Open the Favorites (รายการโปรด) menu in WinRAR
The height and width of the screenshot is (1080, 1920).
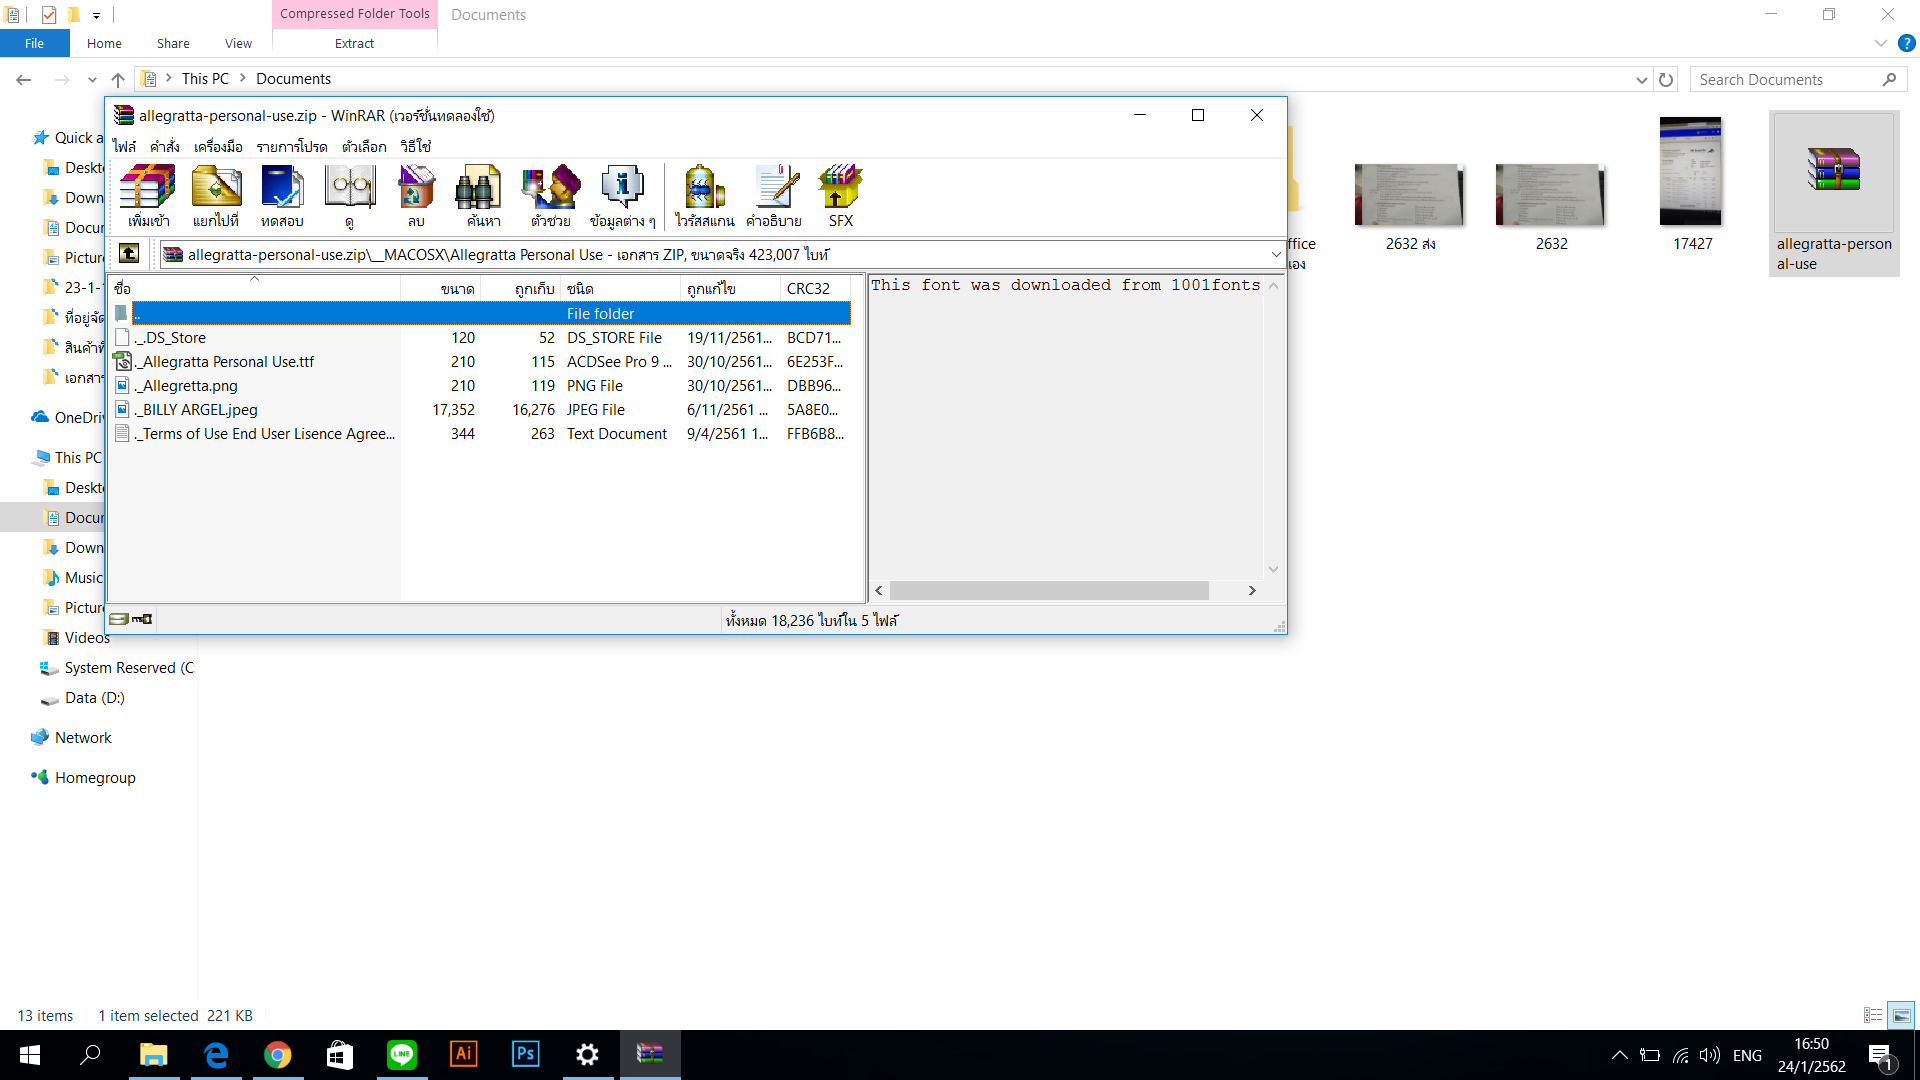pos(292,146)
